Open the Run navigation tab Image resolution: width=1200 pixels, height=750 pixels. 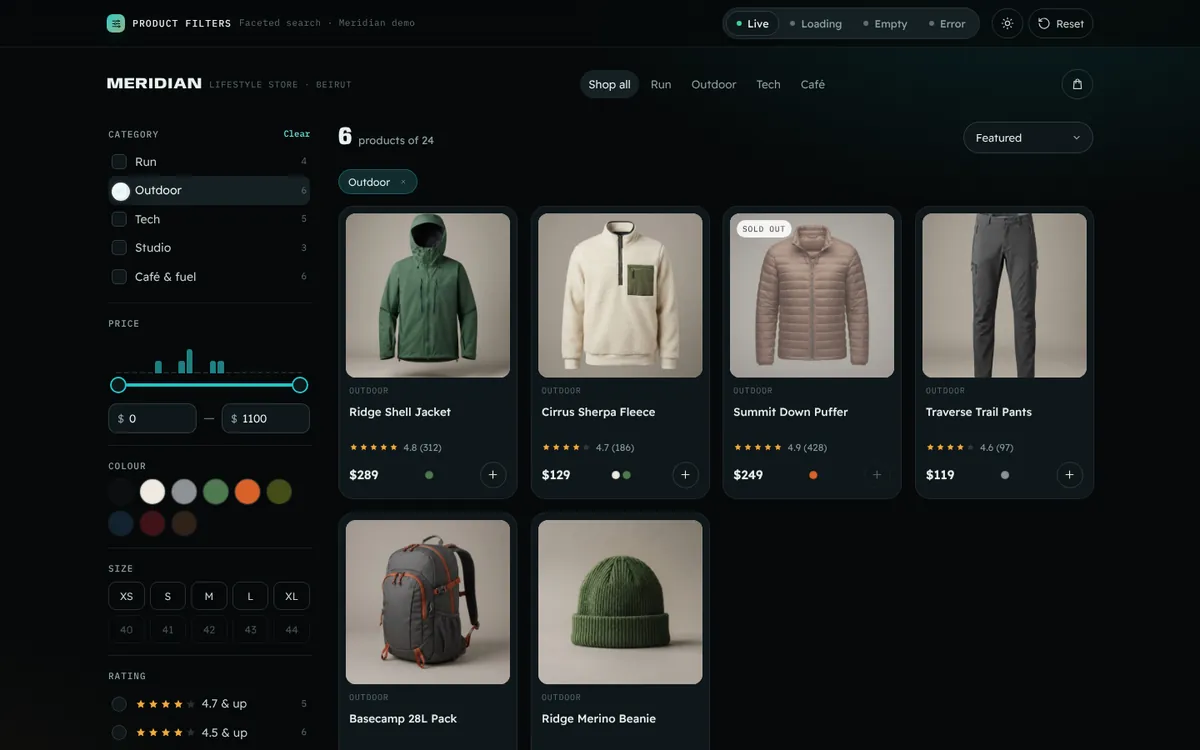pos(661,85)
